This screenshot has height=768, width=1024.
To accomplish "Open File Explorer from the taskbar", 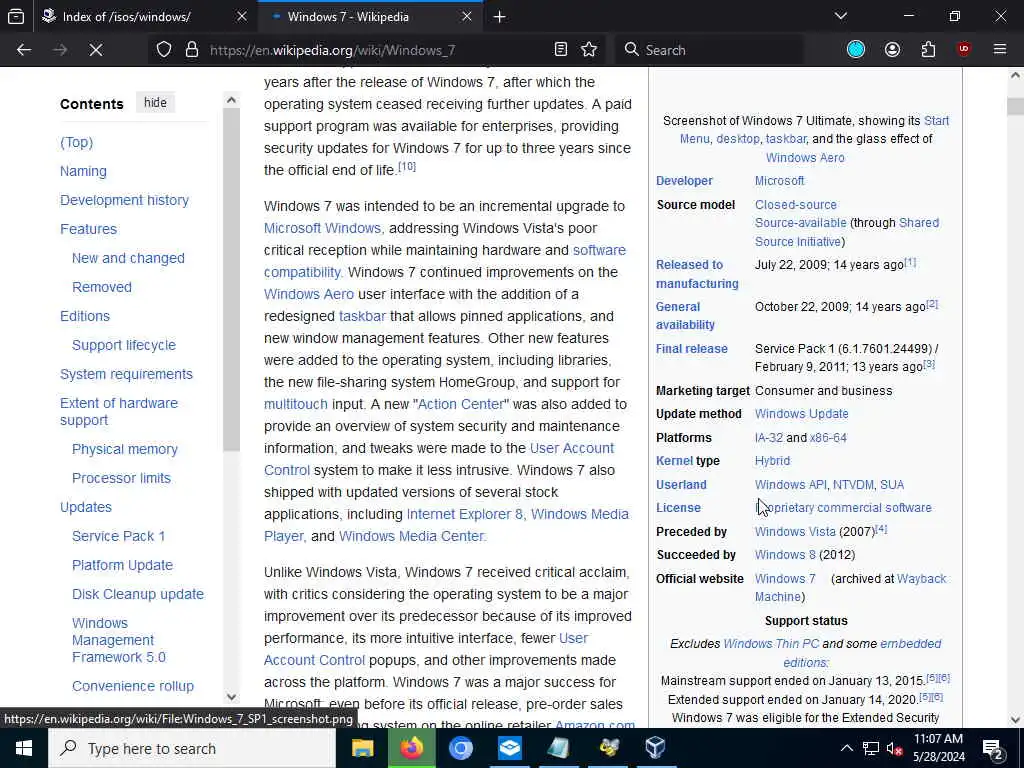I will 362,748.
